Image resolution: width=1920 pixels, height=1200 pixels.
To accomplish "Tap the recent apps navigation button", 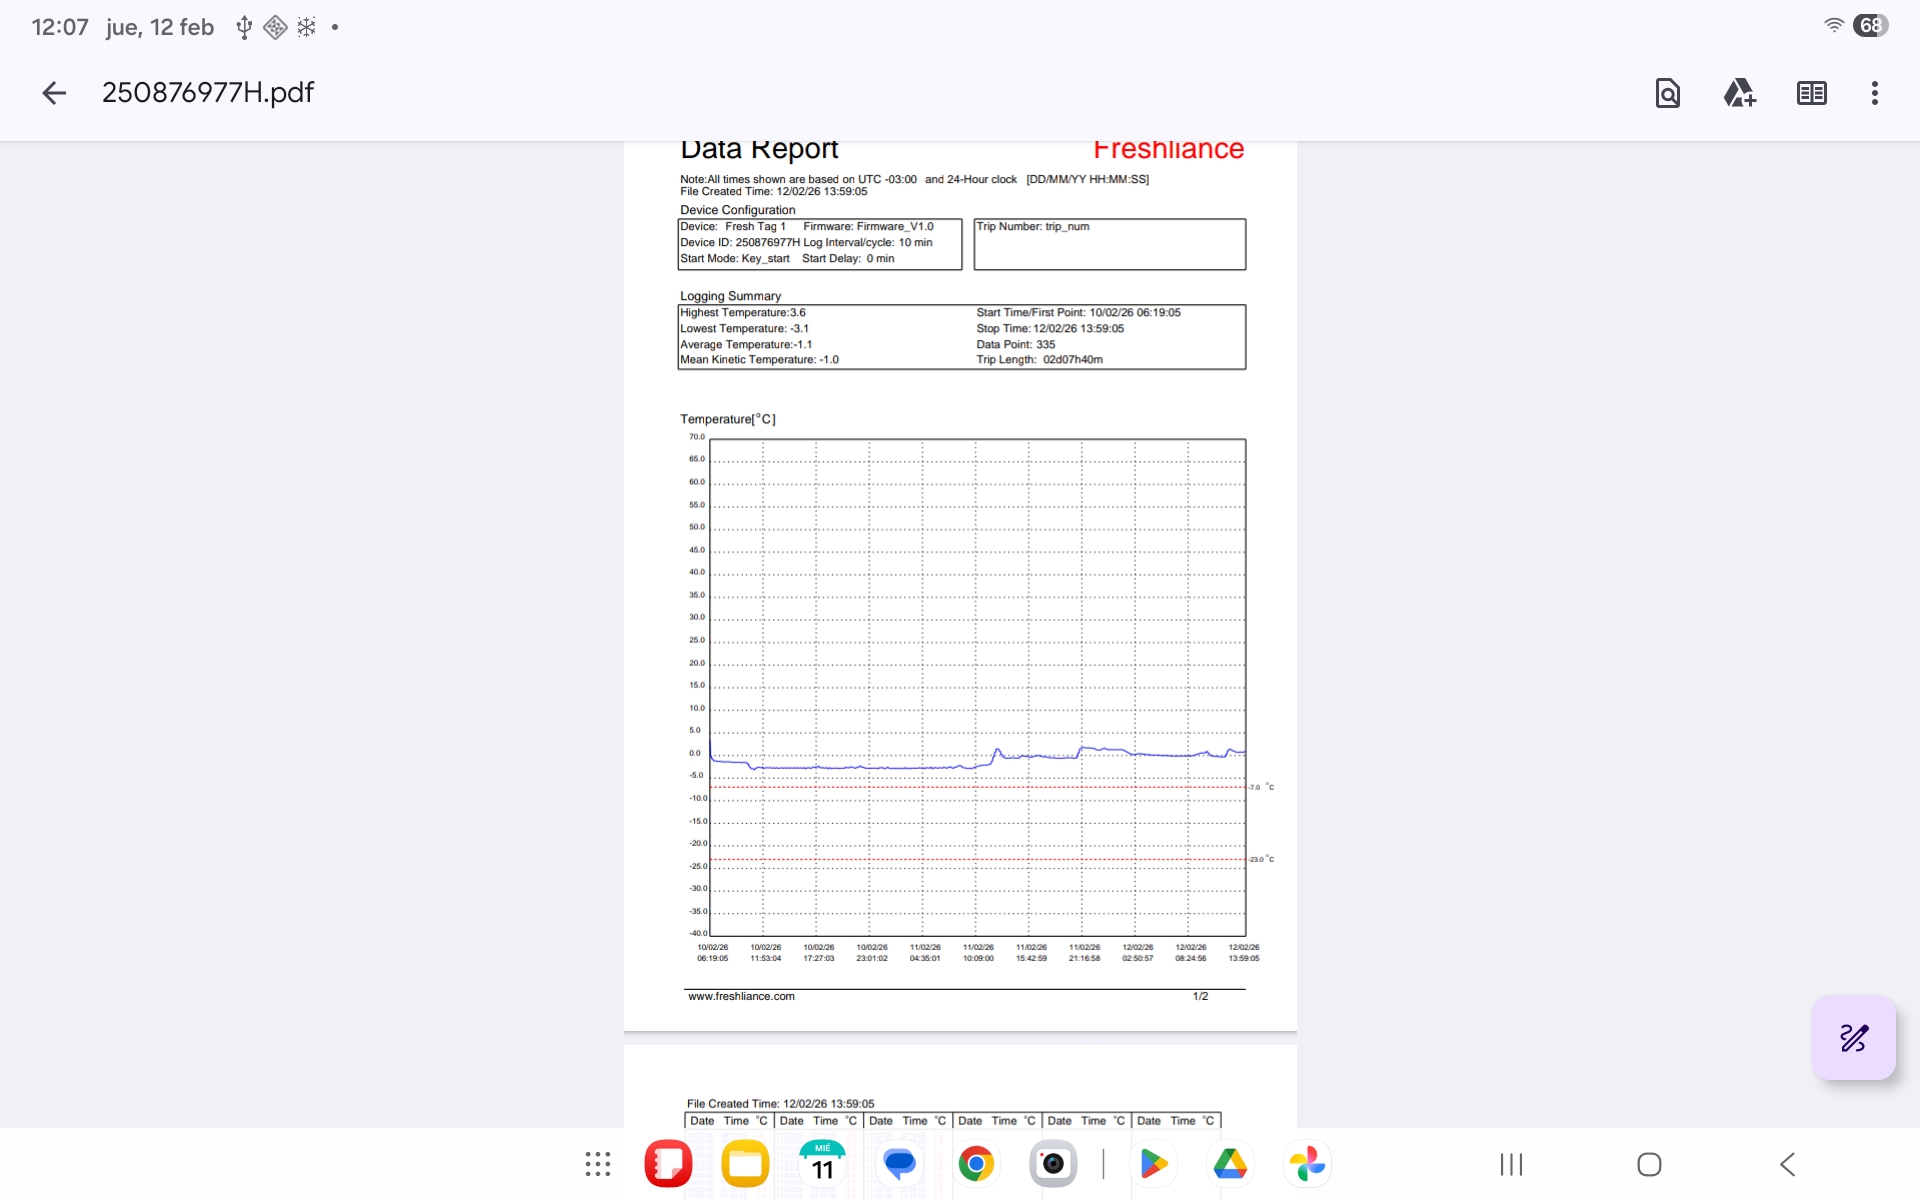I will pyautogui.click(x=1511, y=1164).
